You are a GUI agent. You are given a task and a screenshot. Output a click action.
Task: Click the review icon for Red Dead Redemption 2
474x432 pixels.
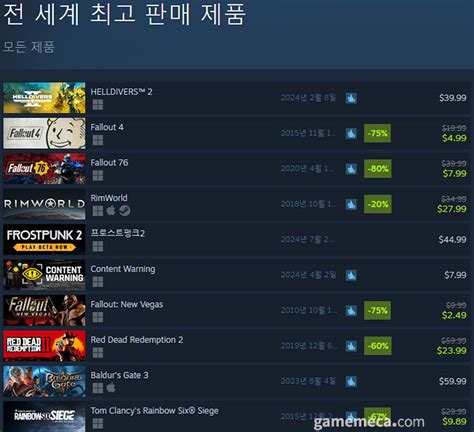351,346
